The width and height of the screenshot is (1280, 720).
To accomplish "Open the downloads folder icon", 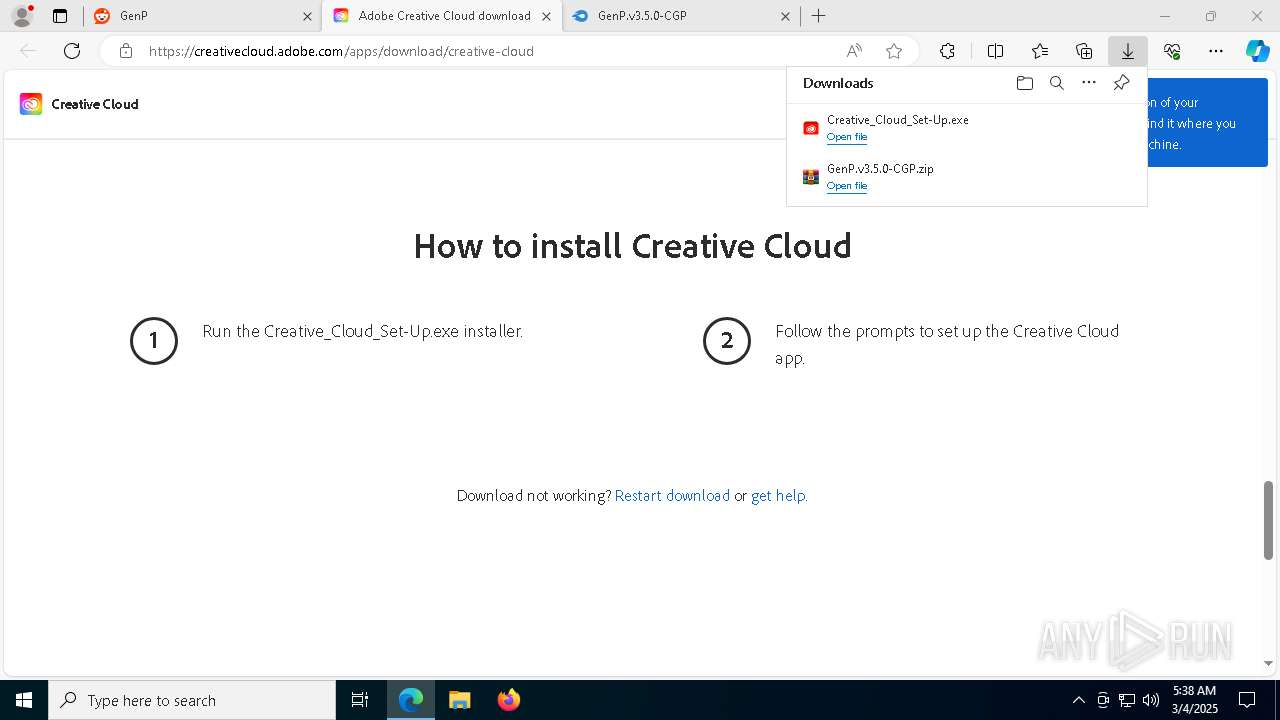I will point(1024,83).
